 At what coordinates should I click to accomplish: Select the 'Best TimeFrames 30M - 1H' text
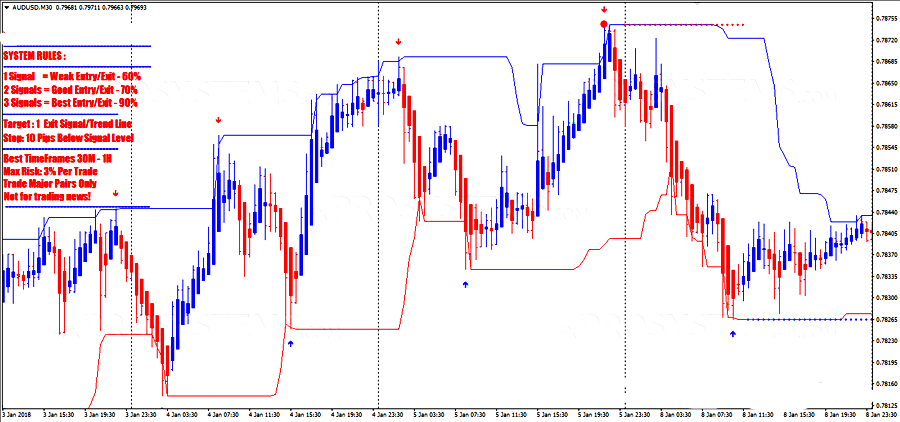pos(56,158)
